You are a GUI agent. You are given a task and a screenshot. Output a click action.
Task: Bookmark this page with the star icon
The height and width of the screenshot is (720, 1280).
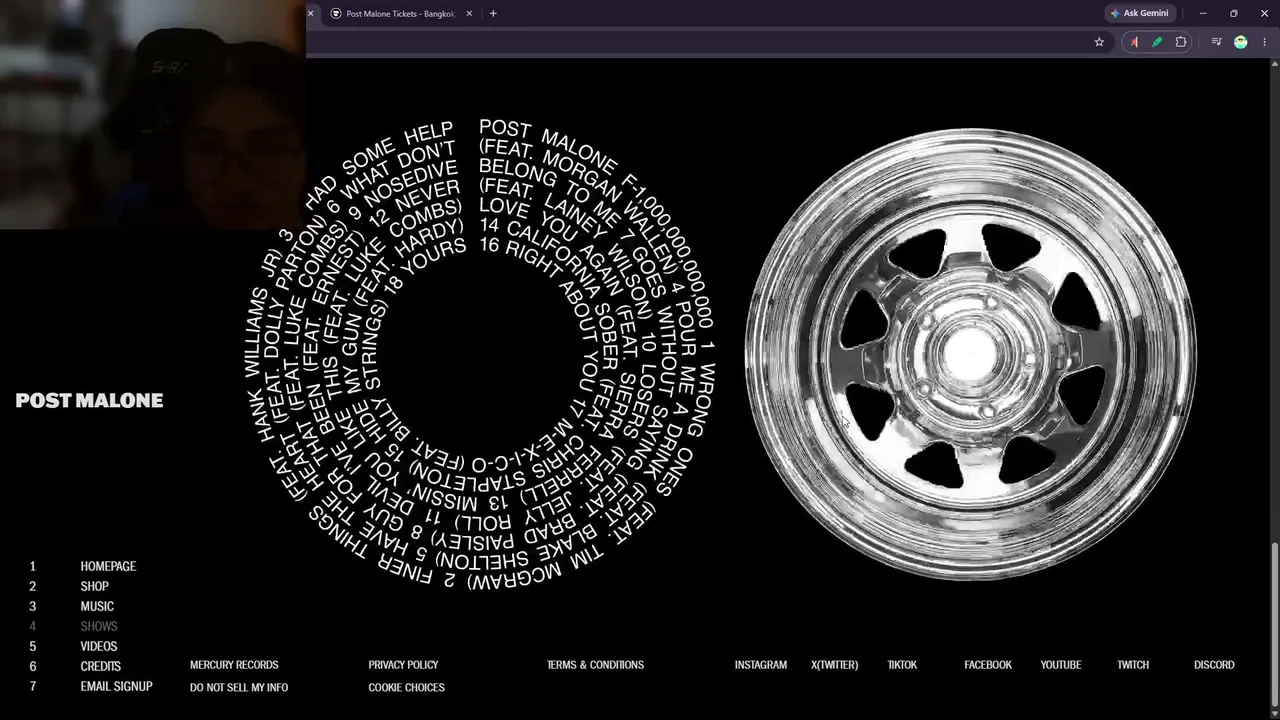(1099, 42)
